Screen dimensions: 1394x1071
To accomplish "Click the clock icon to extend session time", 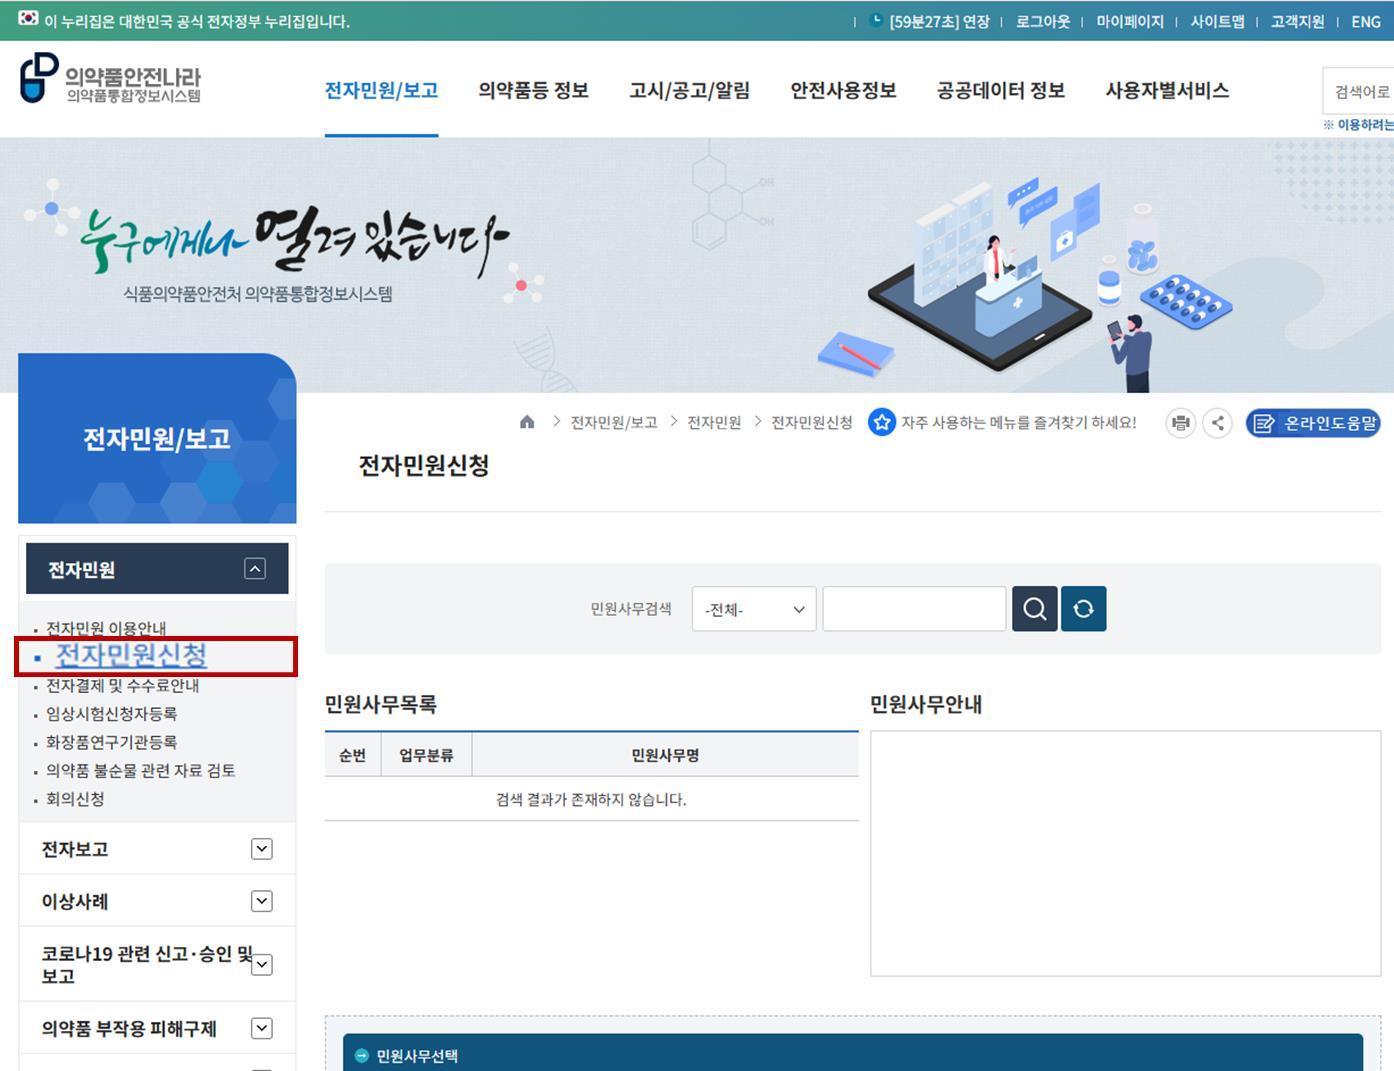I will click(877, 21).
